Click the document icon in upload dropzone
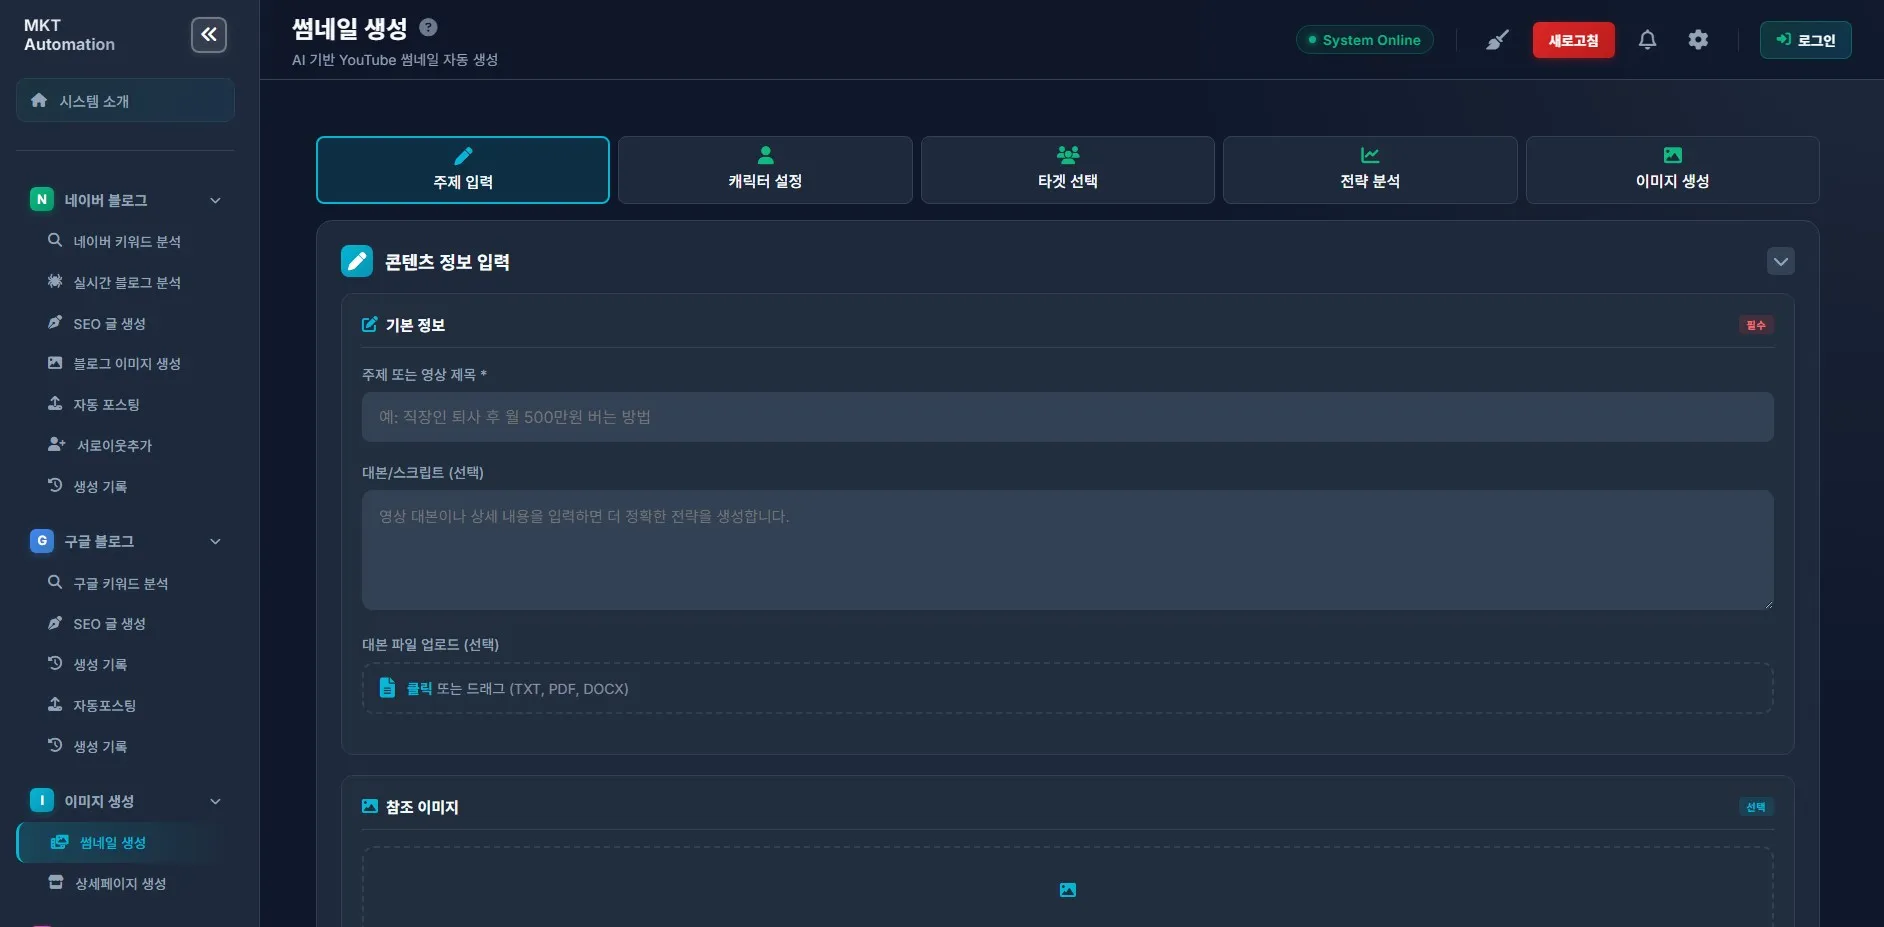The height and width of the screenshot is (927, 1884). [387, 688]
